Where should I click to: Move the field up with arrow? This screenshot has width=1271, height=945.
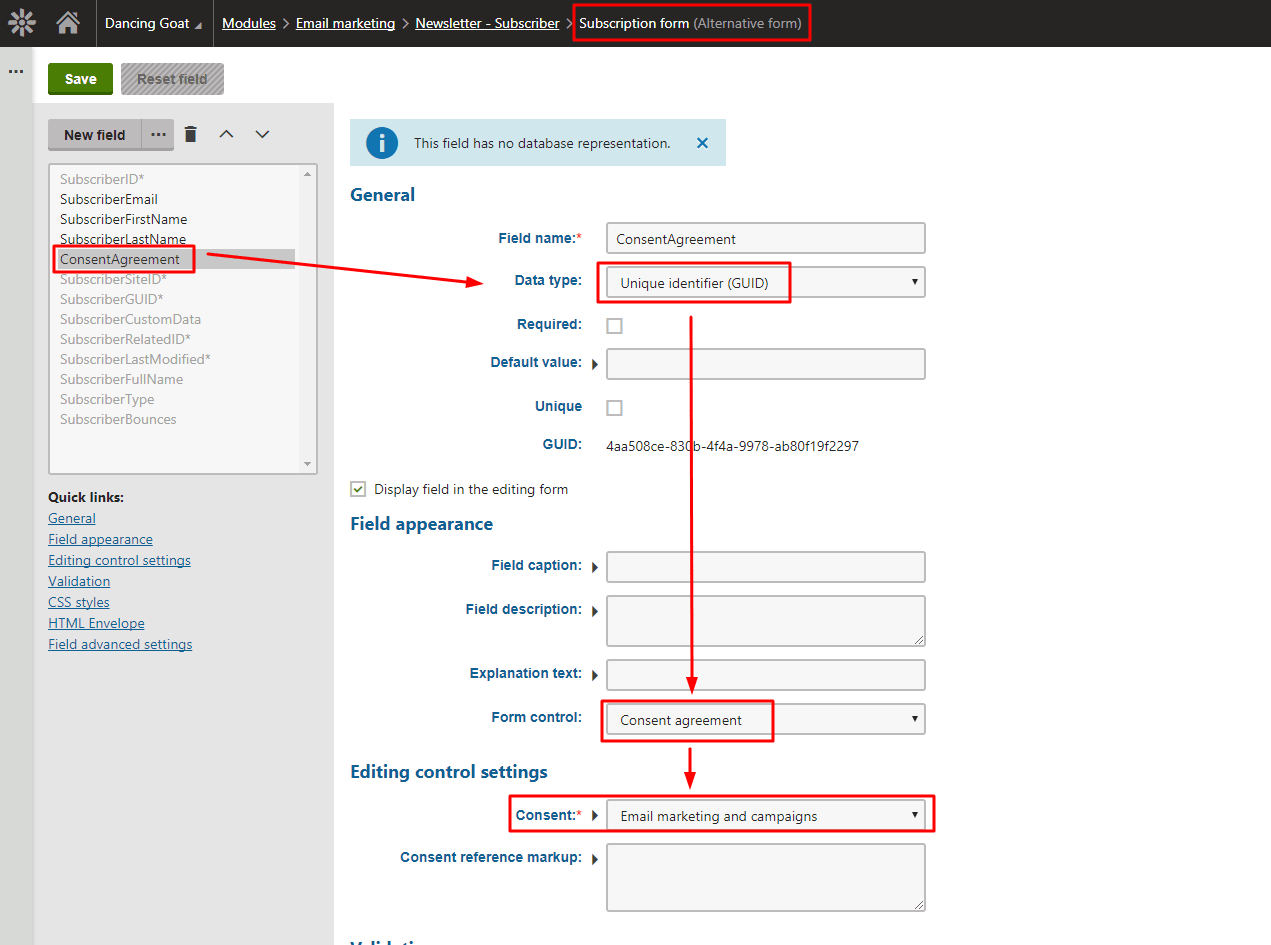[227, 134]
